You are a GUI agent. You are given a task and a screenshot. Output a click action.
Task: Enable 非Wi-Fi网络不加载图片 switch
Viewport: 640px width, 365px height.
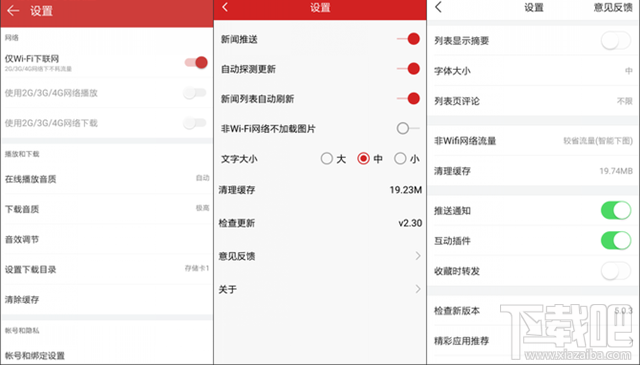[x=408, y=128]
